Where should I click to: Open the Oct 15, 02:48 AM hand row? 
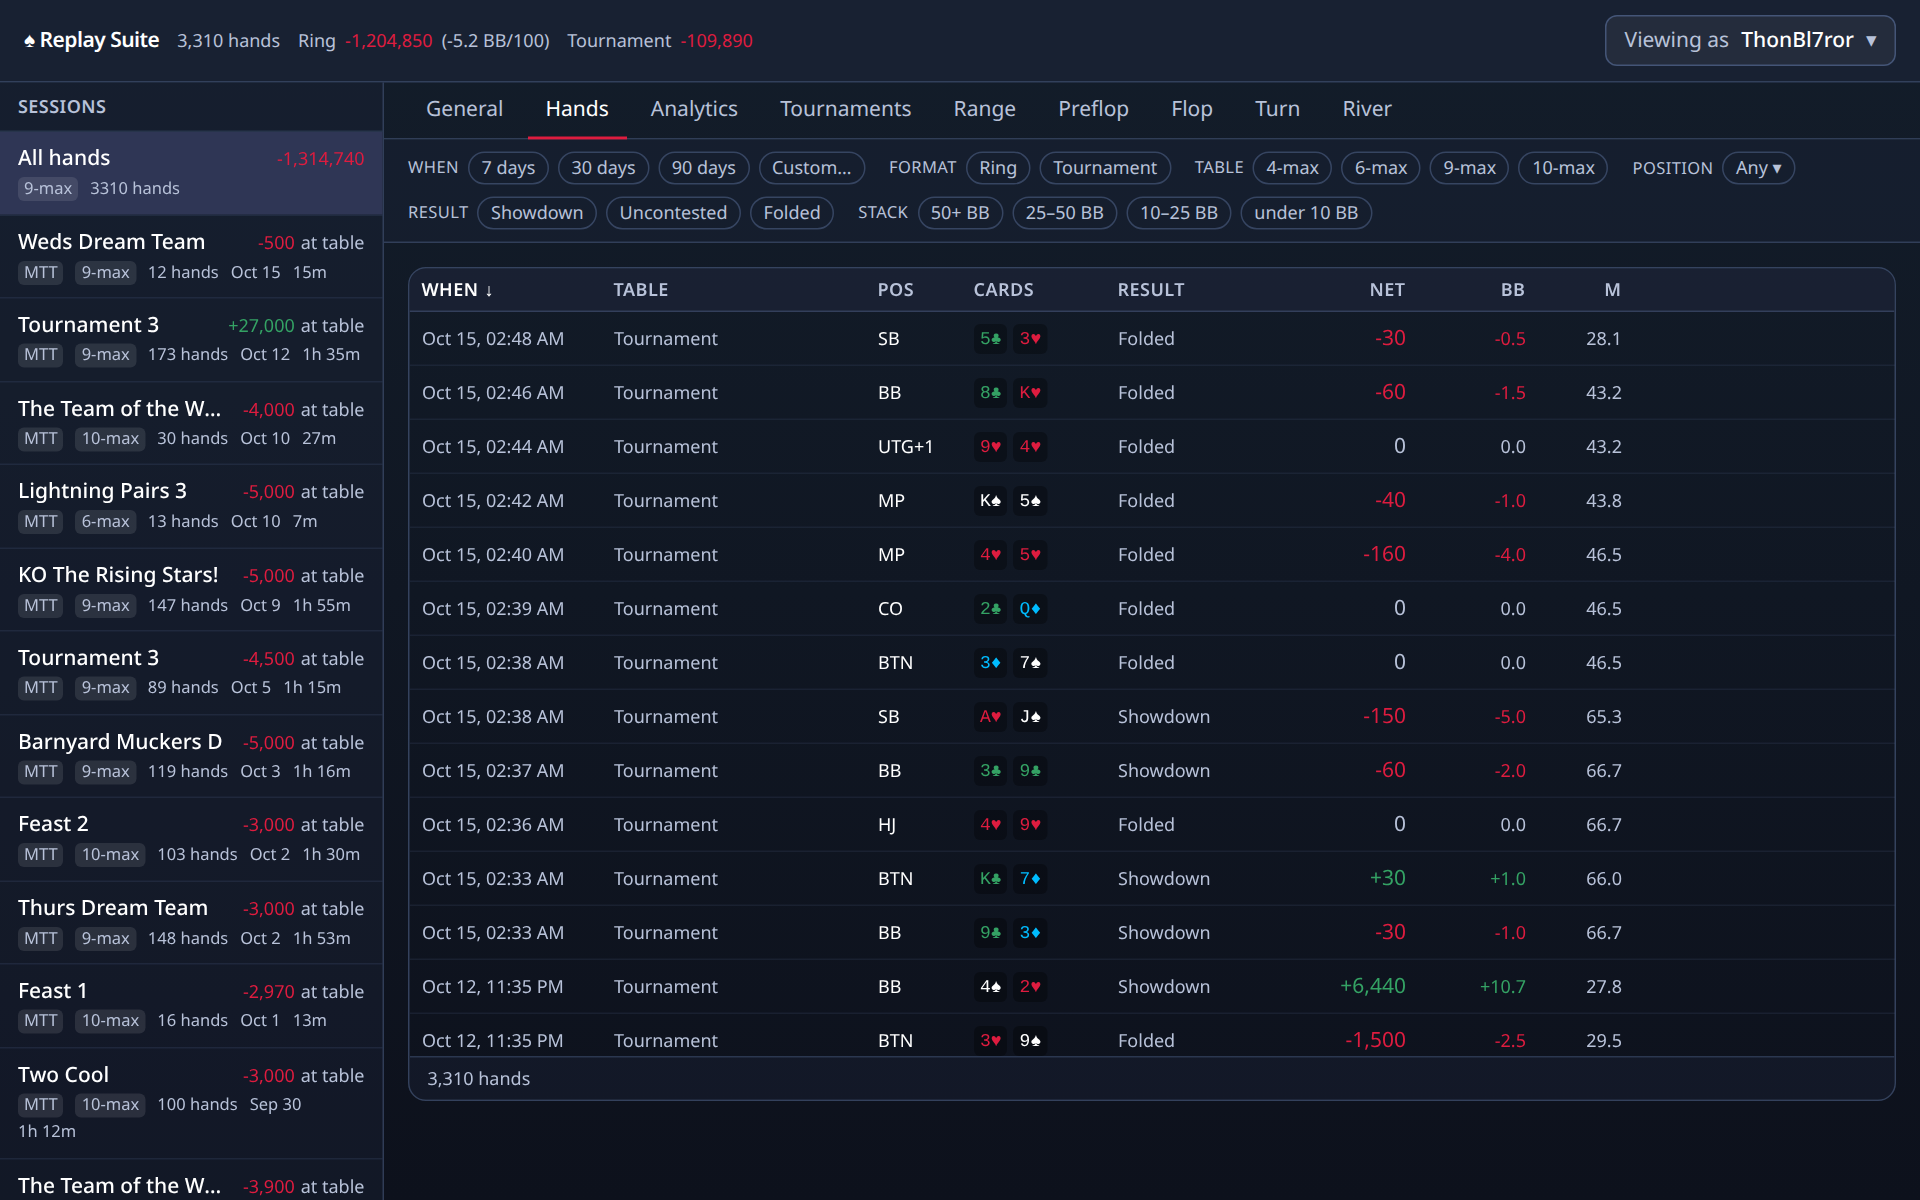1151,339
